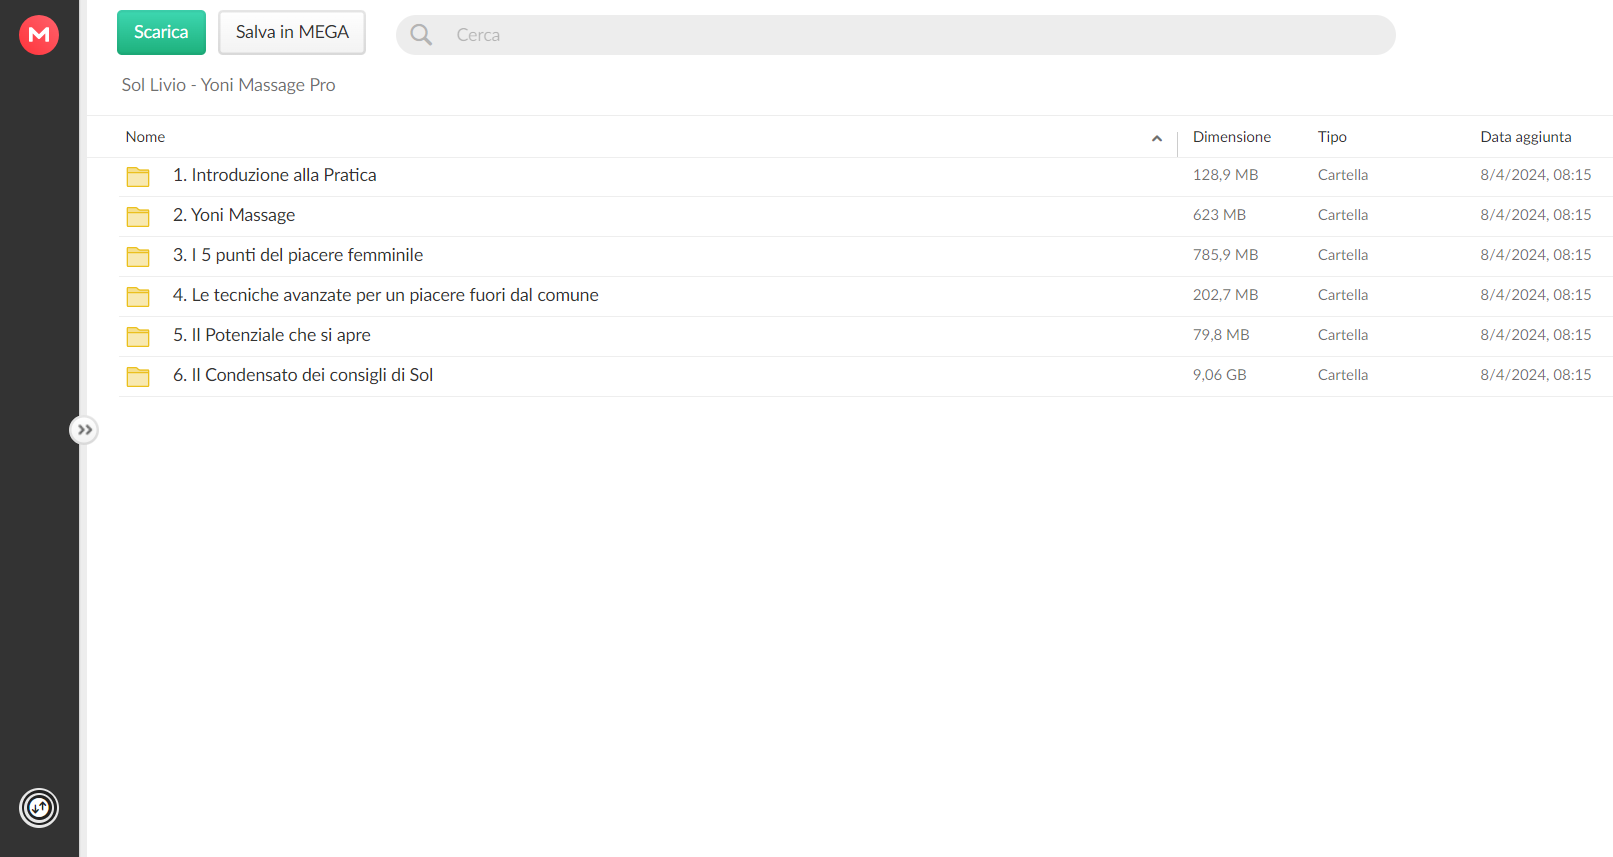1613x857 pixels.
Task: Click the date in Introduzione alla Pratica row
Action: (1535, 175)
